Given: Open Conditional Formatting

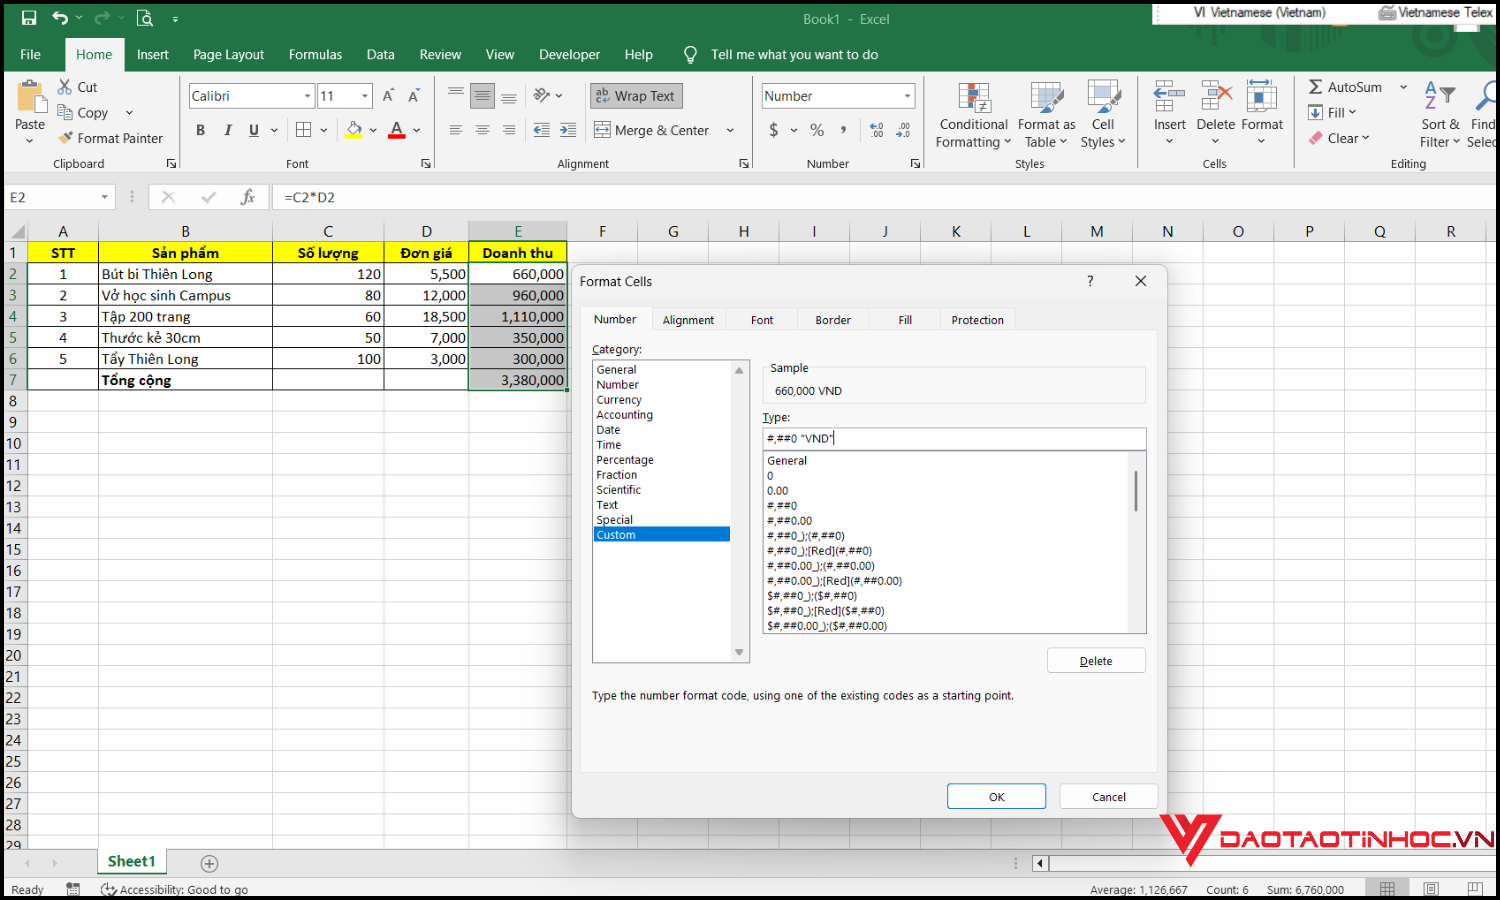Looking at the screenshot, I should (x=973, y=115).
